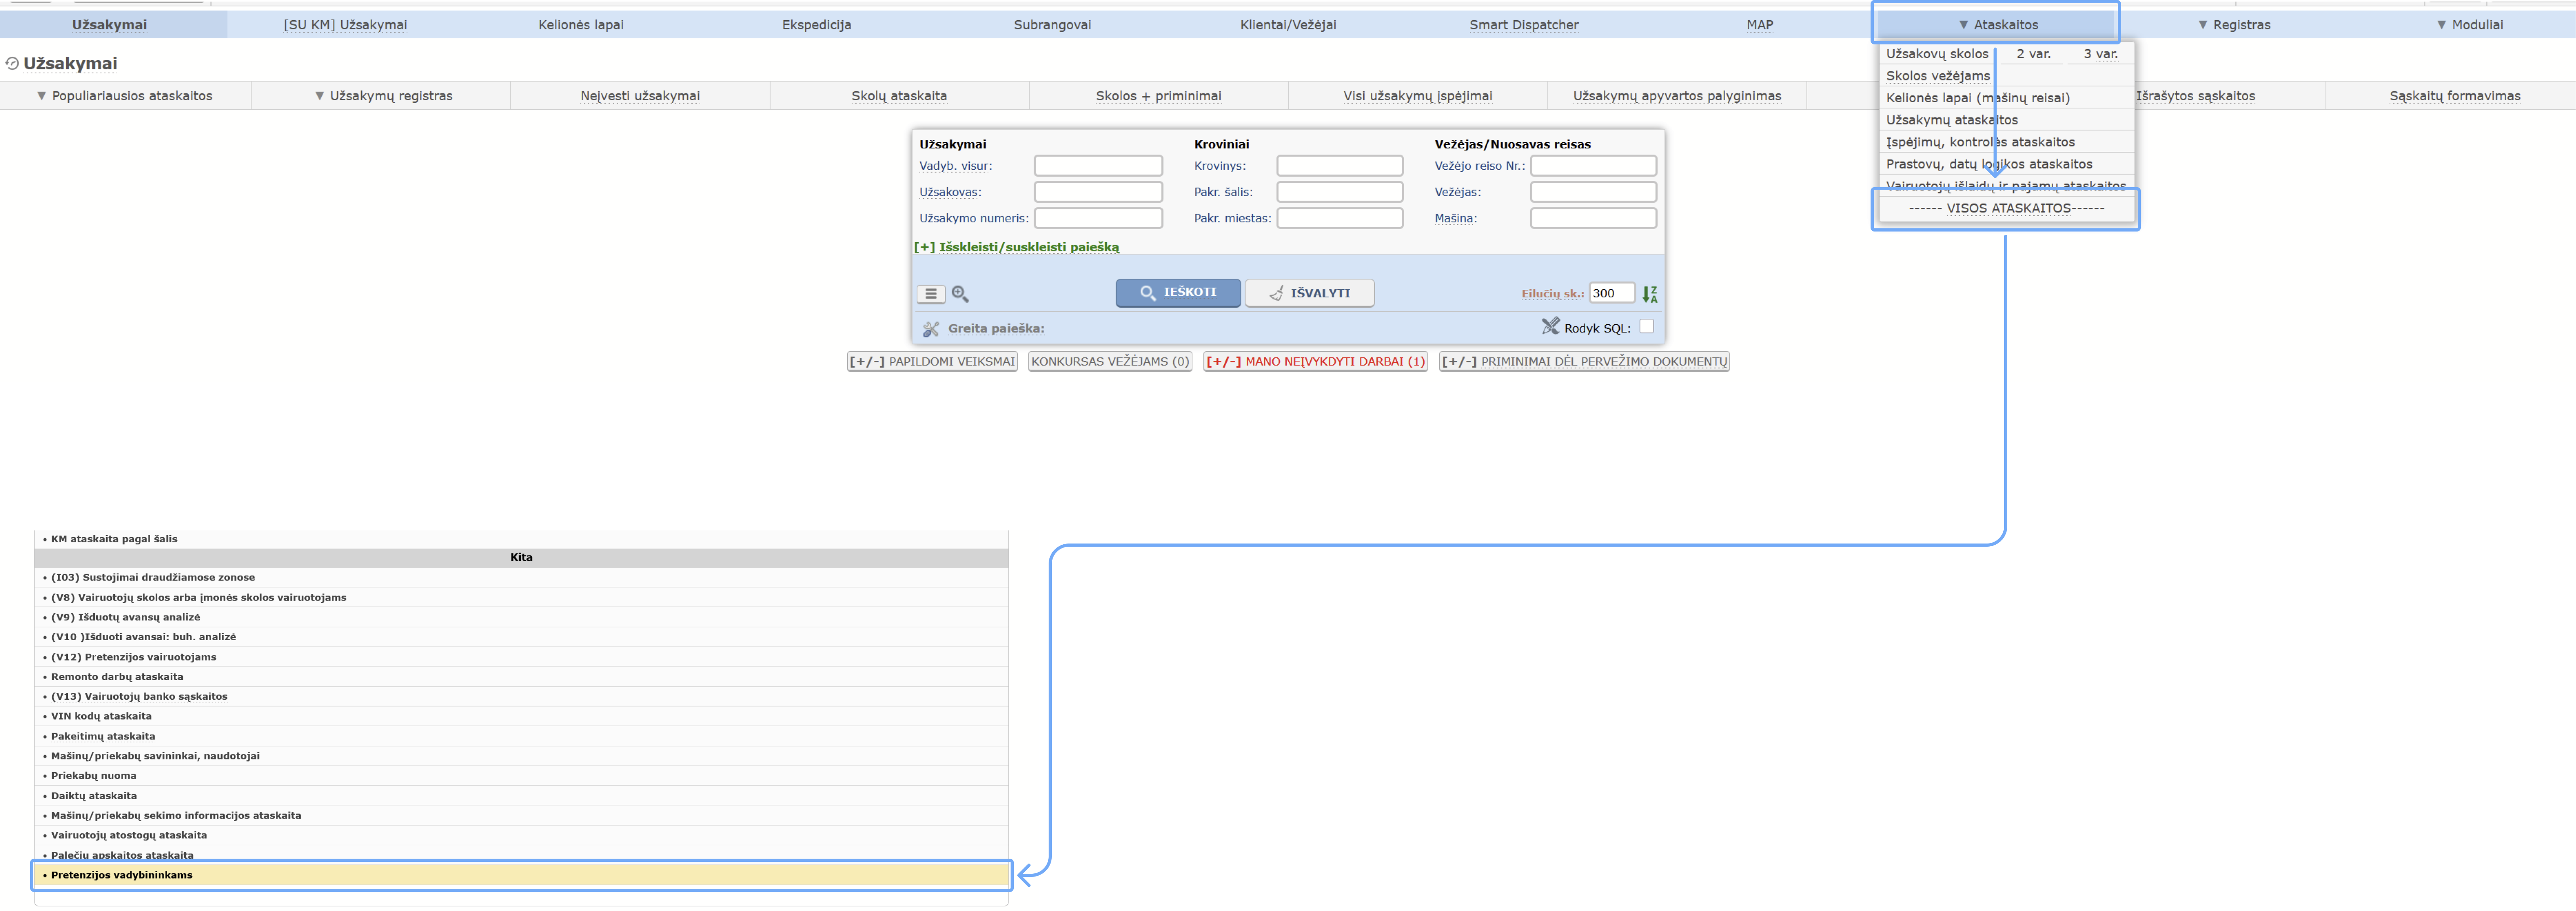Click the hamburger list icon in the search panel

930,294
